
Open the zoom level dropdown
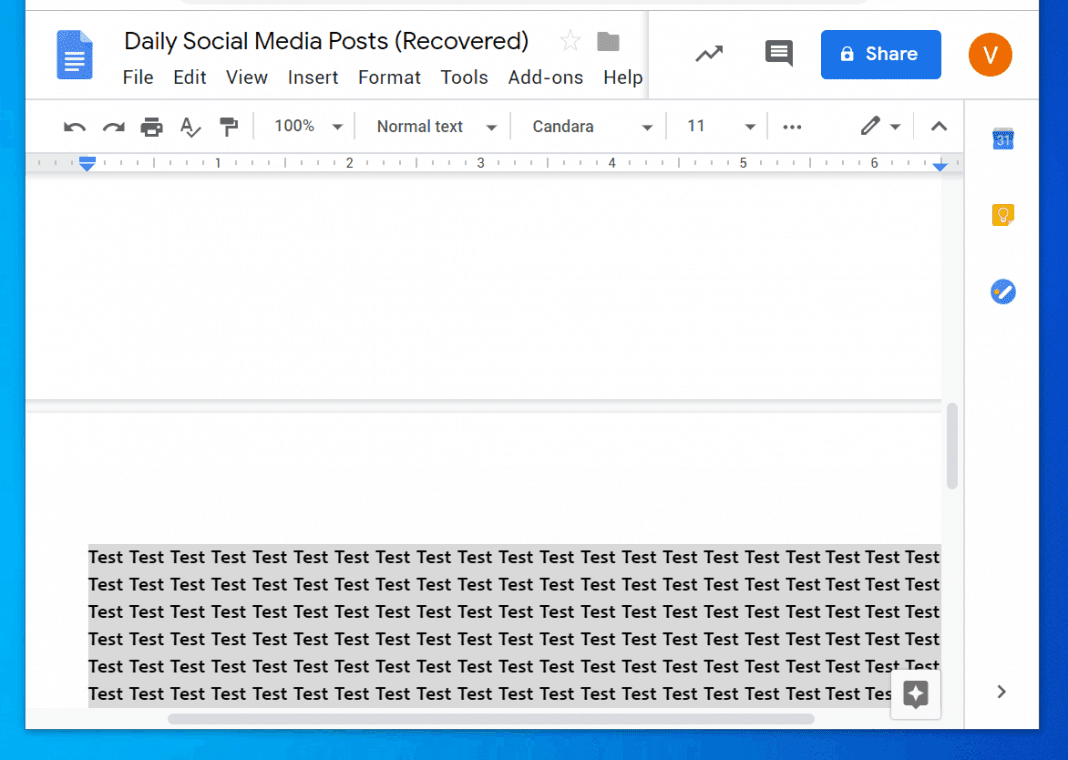pos(305,126)
